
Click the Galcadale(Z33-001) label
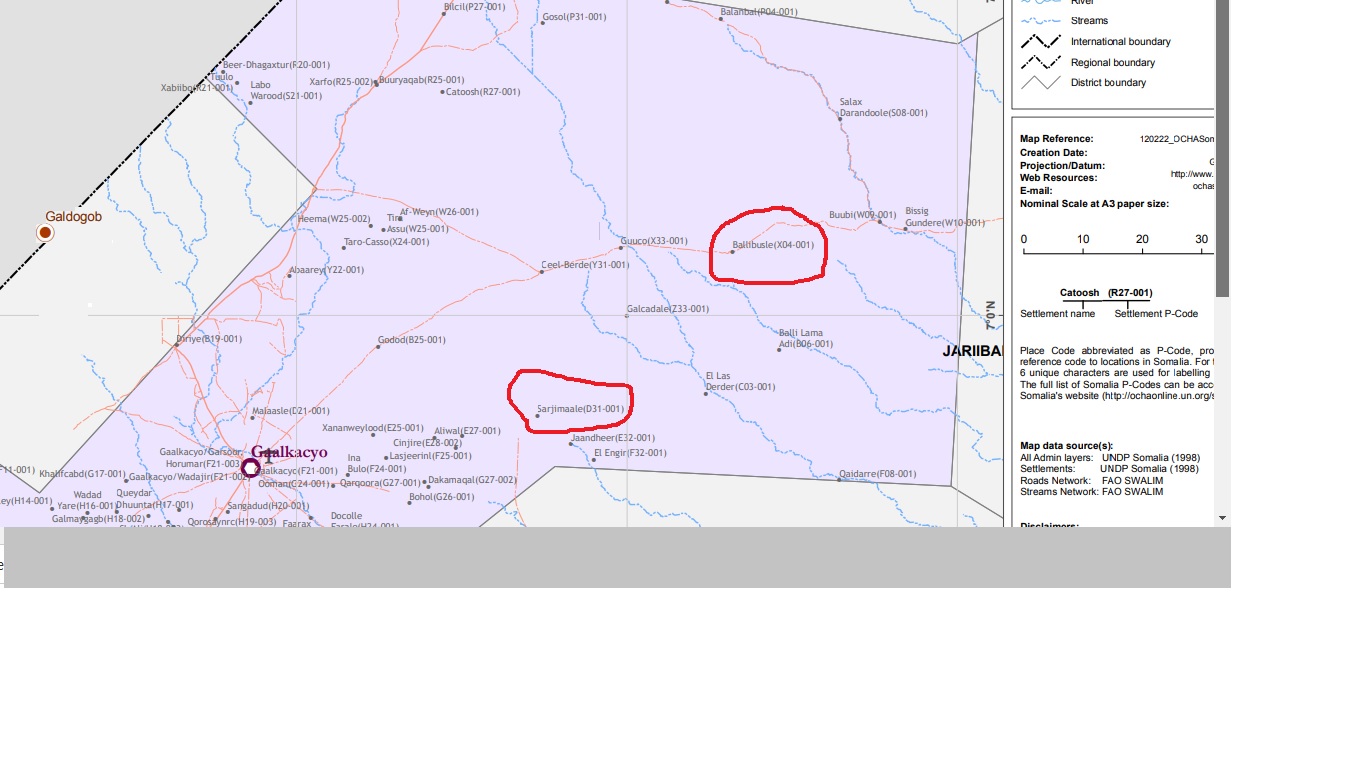pos(667,309)
